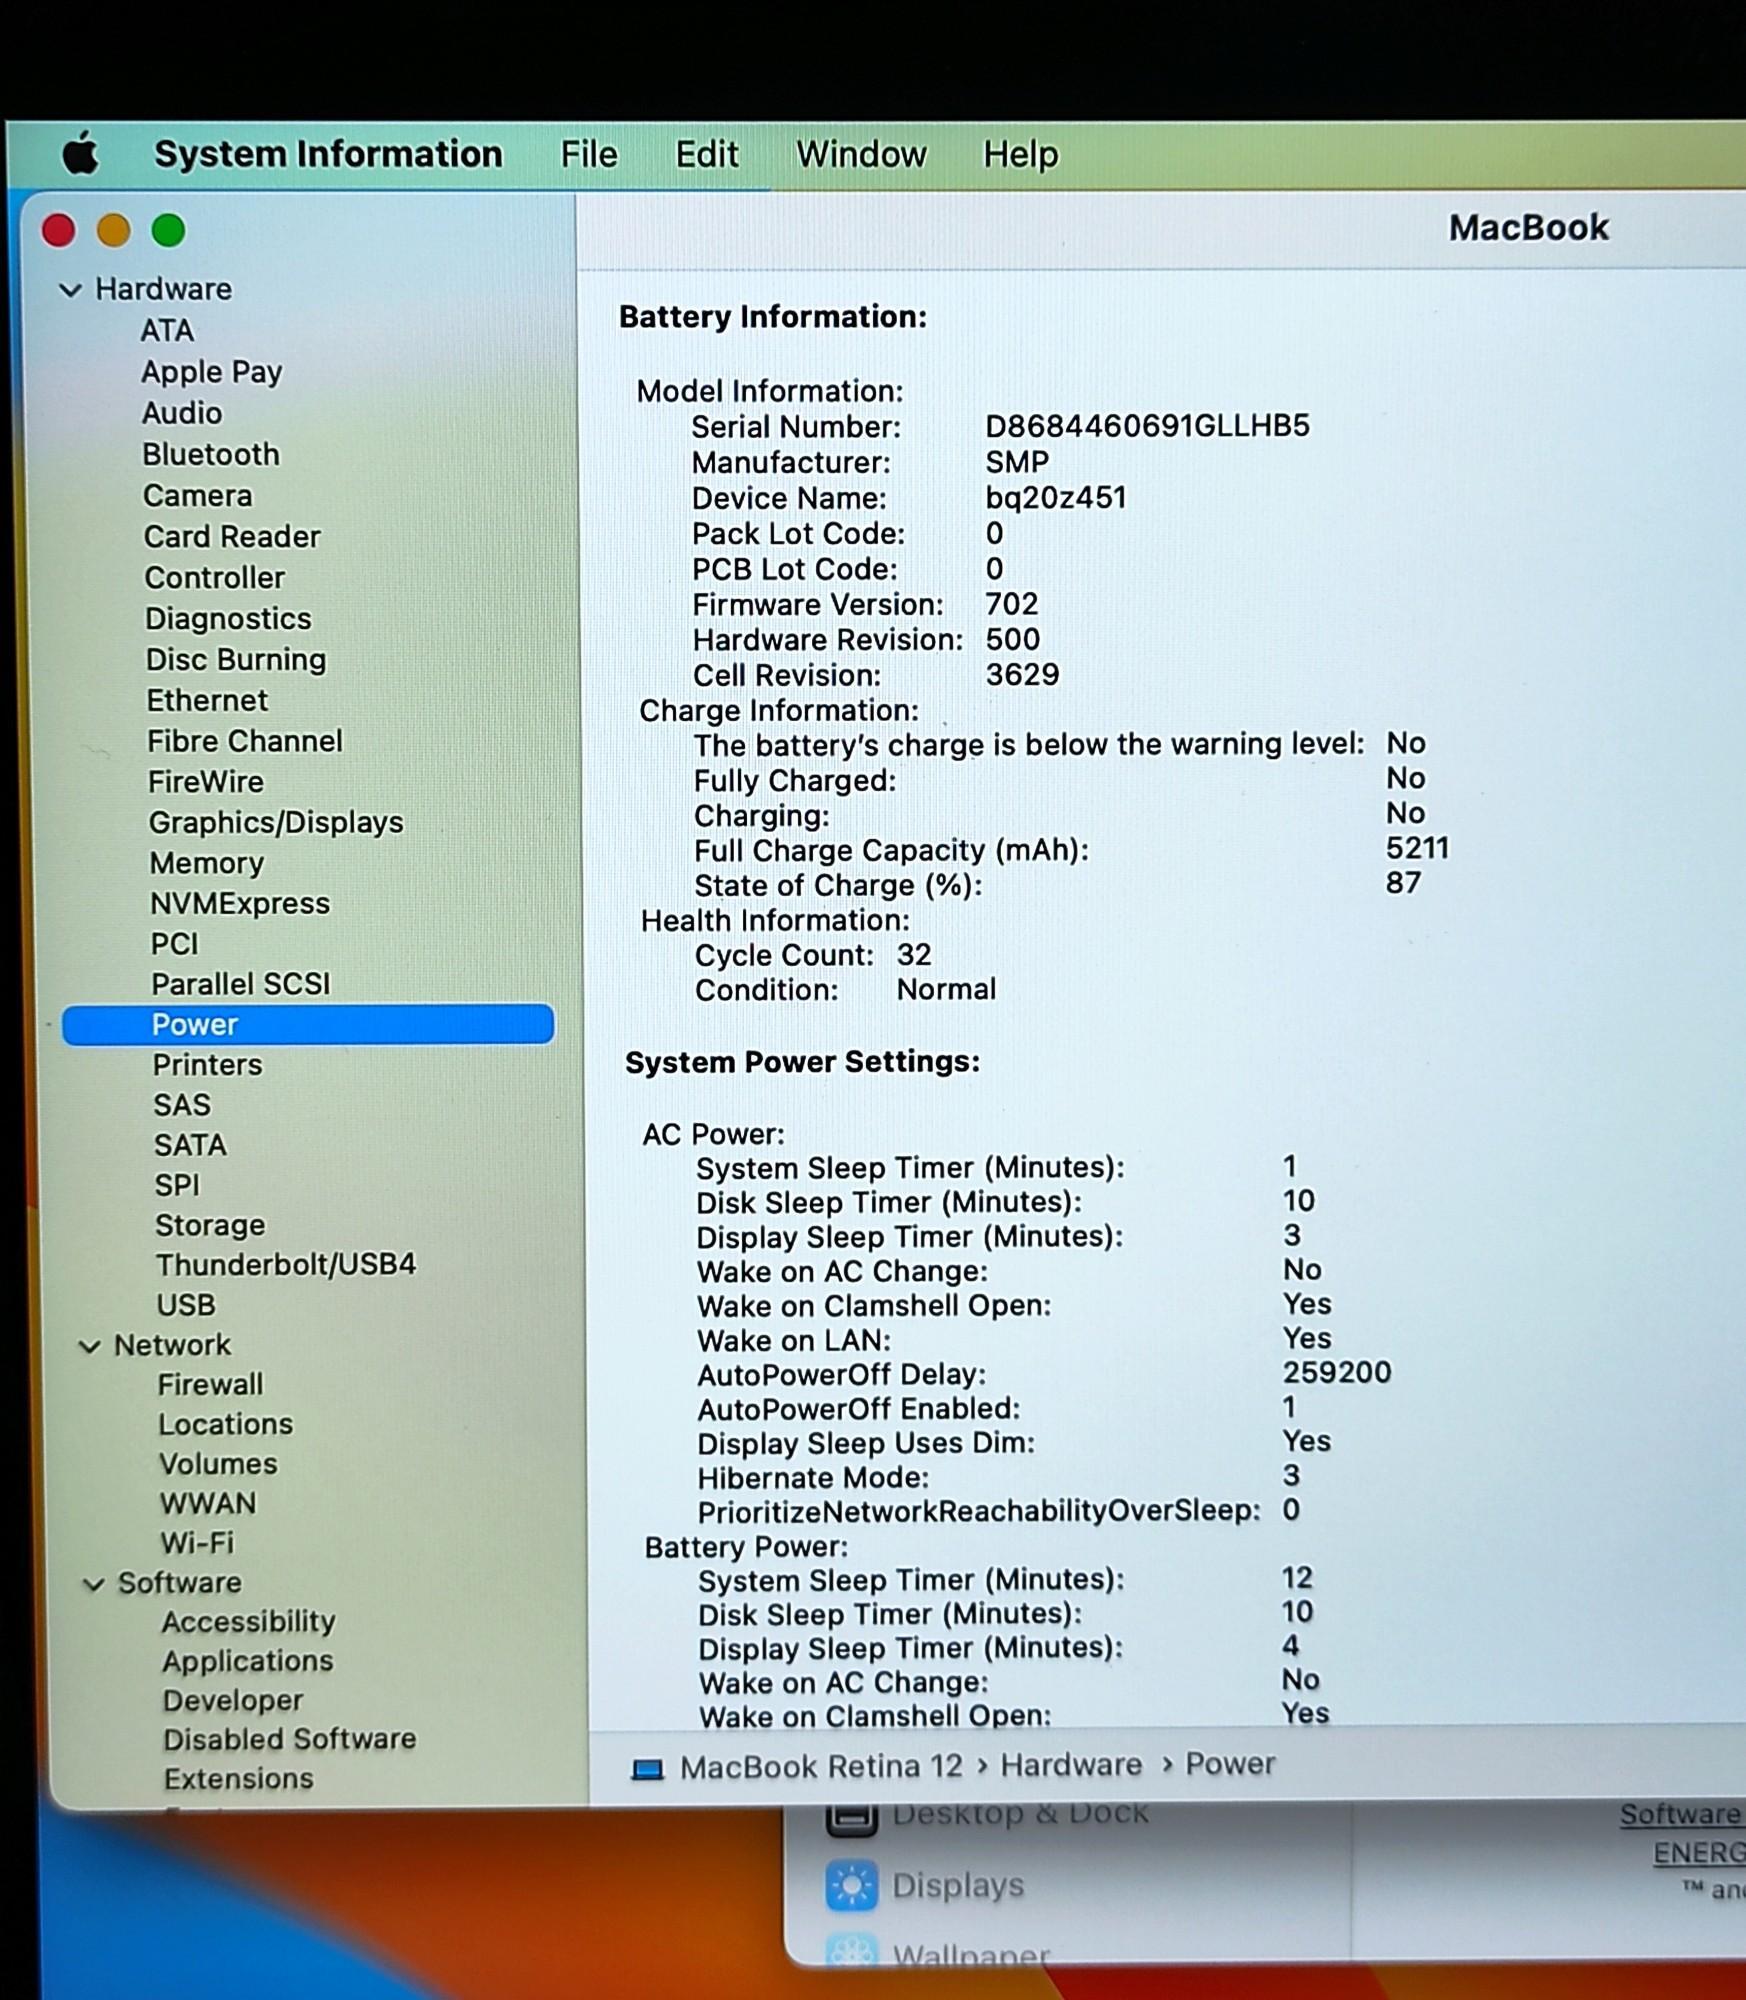Click Hardware in the path bar

[x=1071, y=1766]
